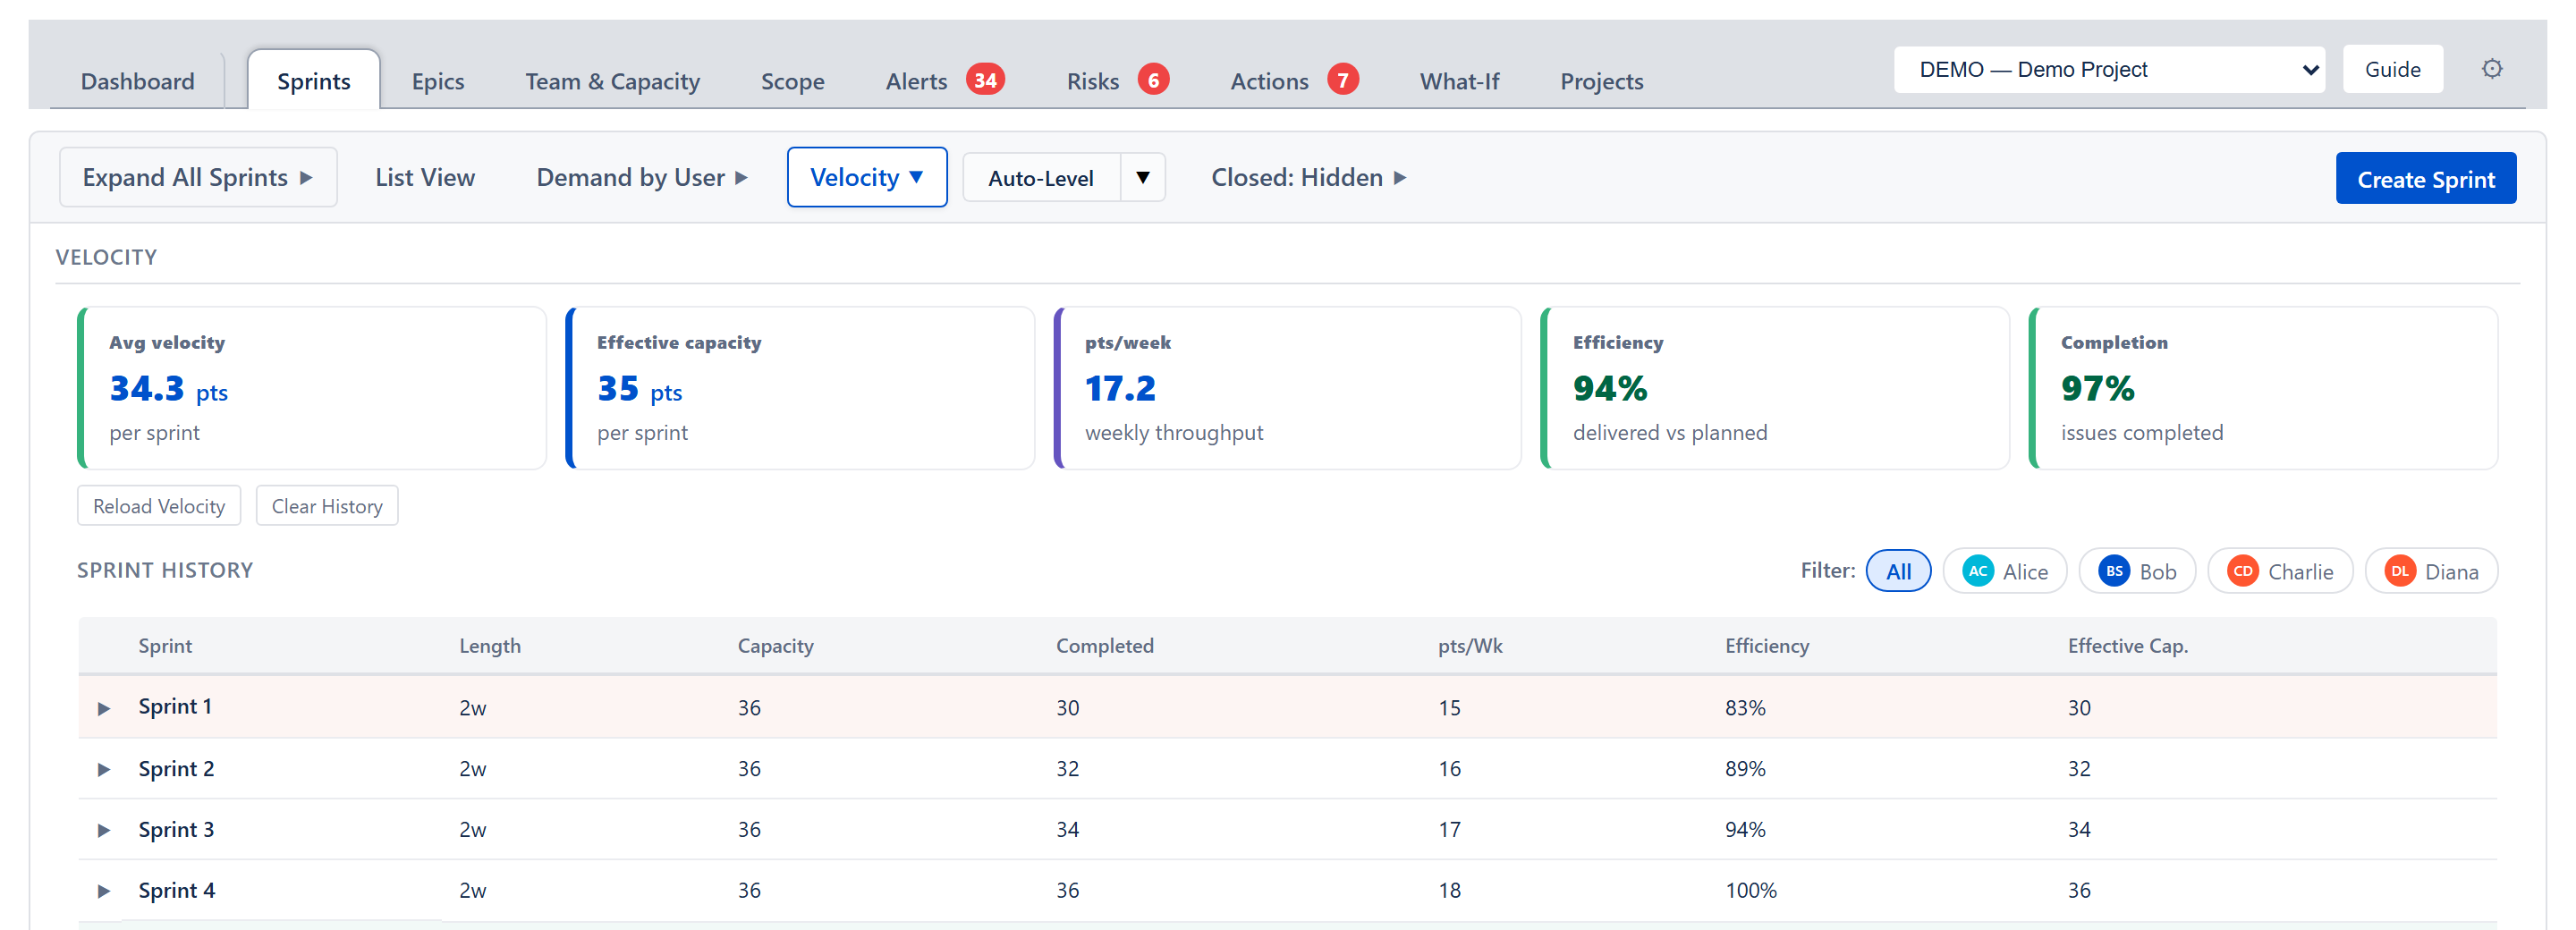2576x930 pixels.
Task: Select the All filter pill
Action: [1898, 571]
